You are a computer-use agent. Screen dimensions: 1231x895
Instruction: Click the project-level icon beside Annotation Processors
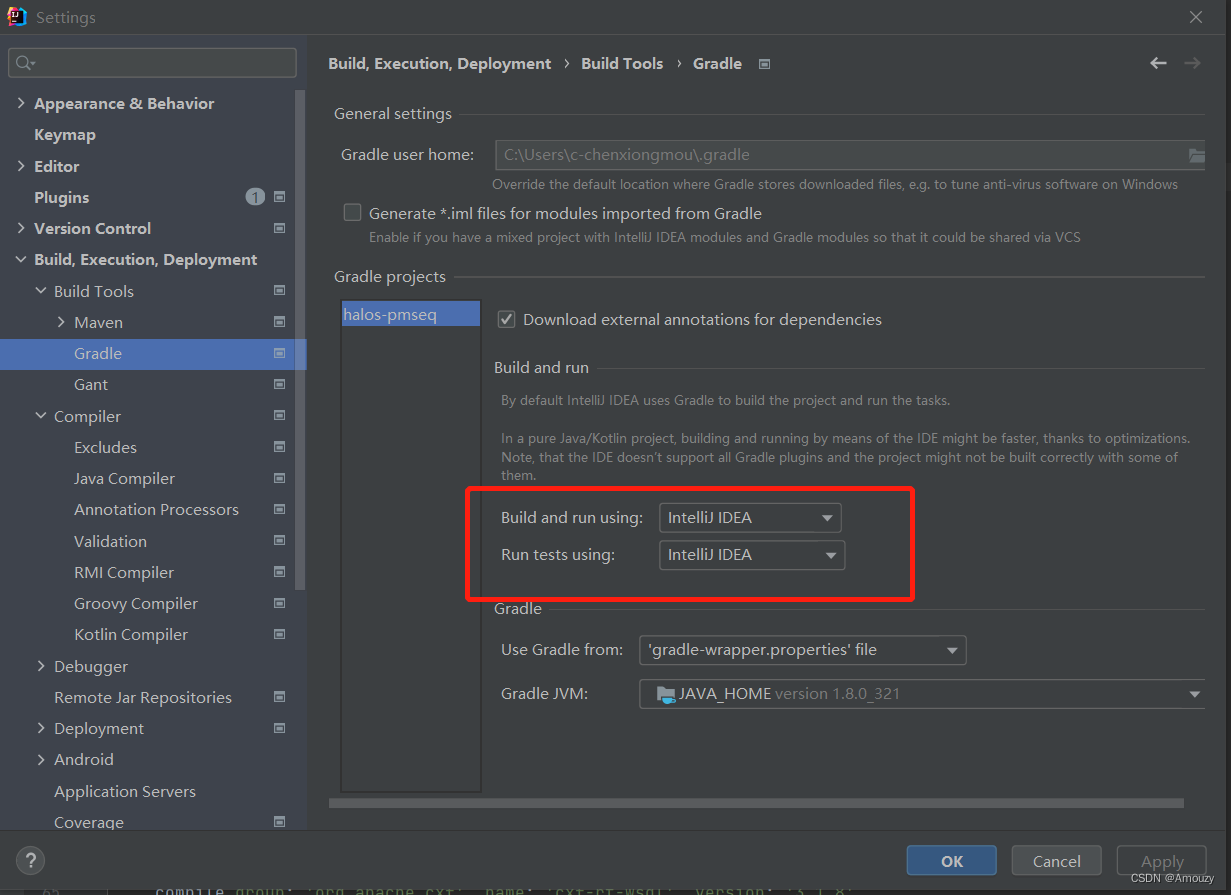(x=280, y=509)
